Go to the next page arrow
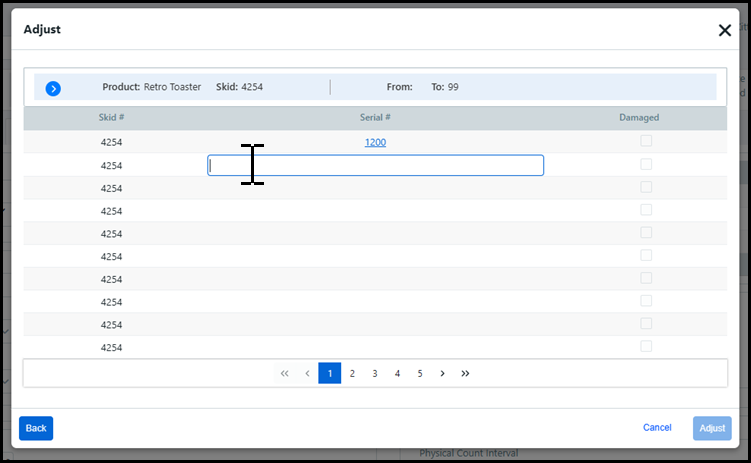This screenshot has height=463, width=751. (442, 373)
